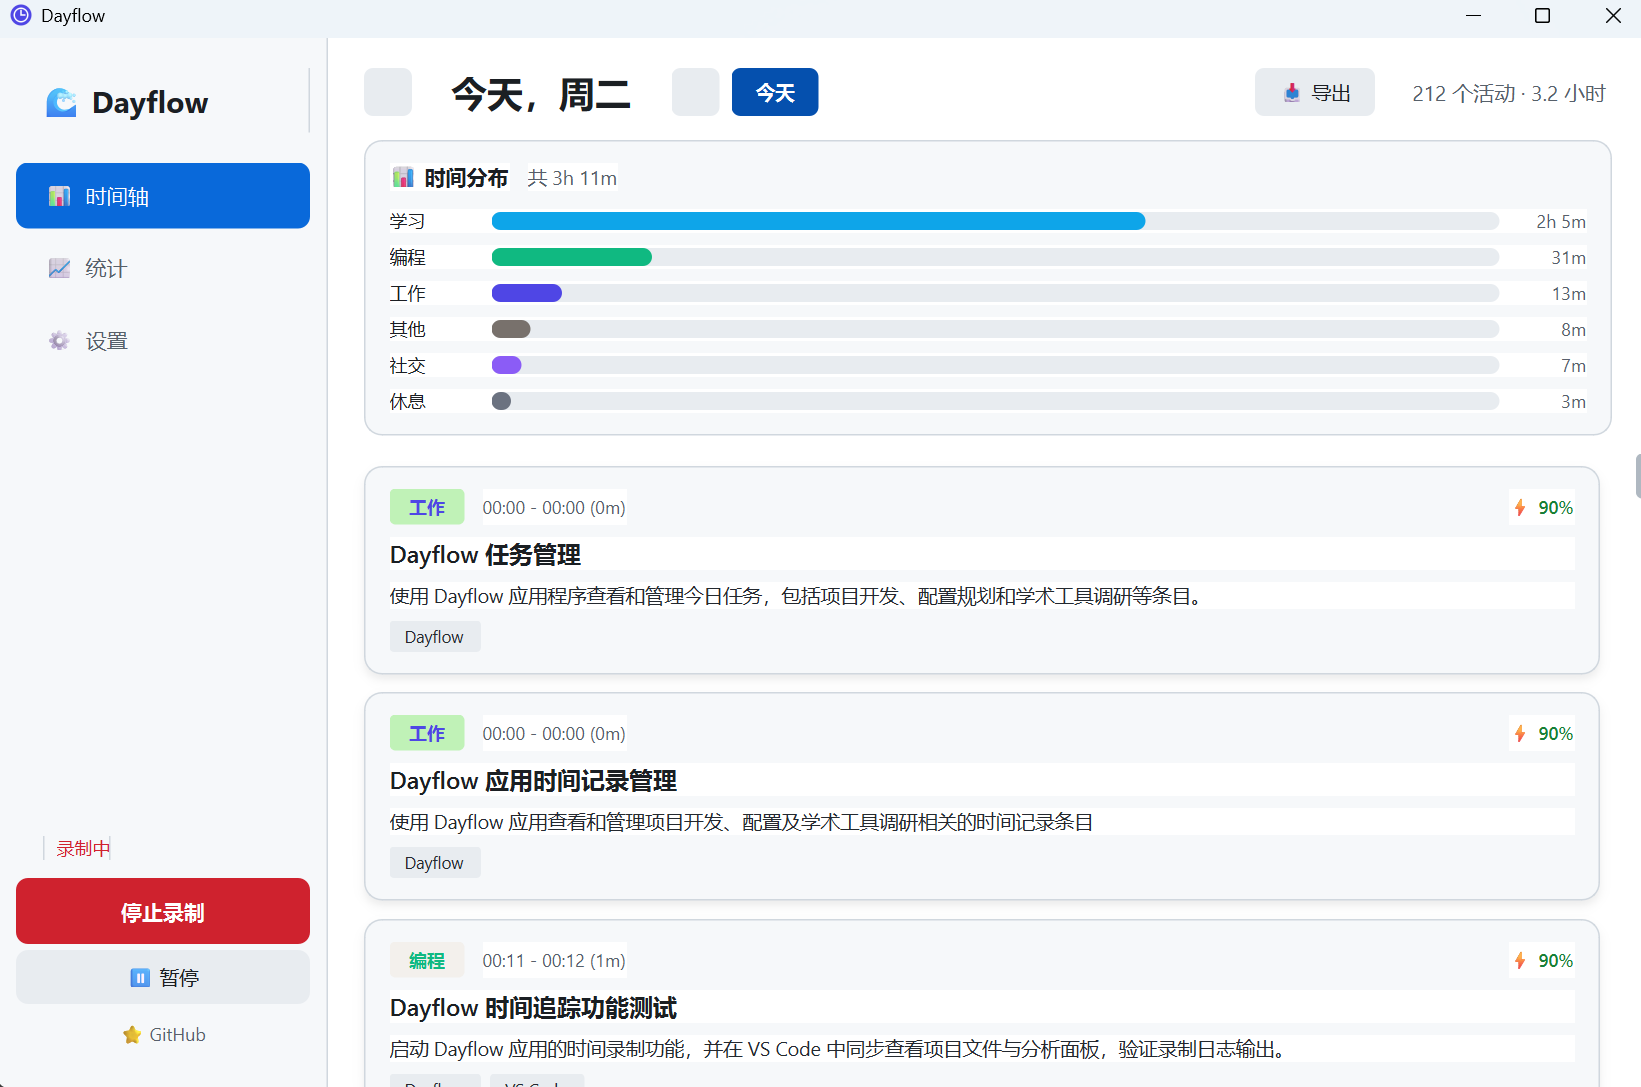Click the 工作 indigo progress bar
Image resolution: width=1641 pixels, height=1087 pixels.
[527, 293]
